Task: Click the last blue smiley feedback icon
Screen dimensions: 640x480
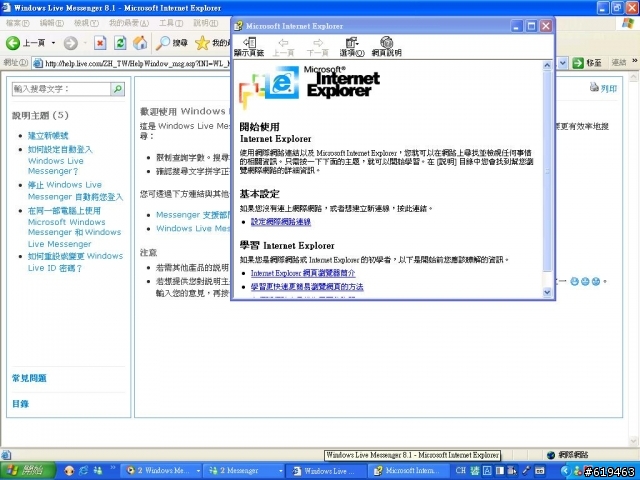Action: click(596, 281)
